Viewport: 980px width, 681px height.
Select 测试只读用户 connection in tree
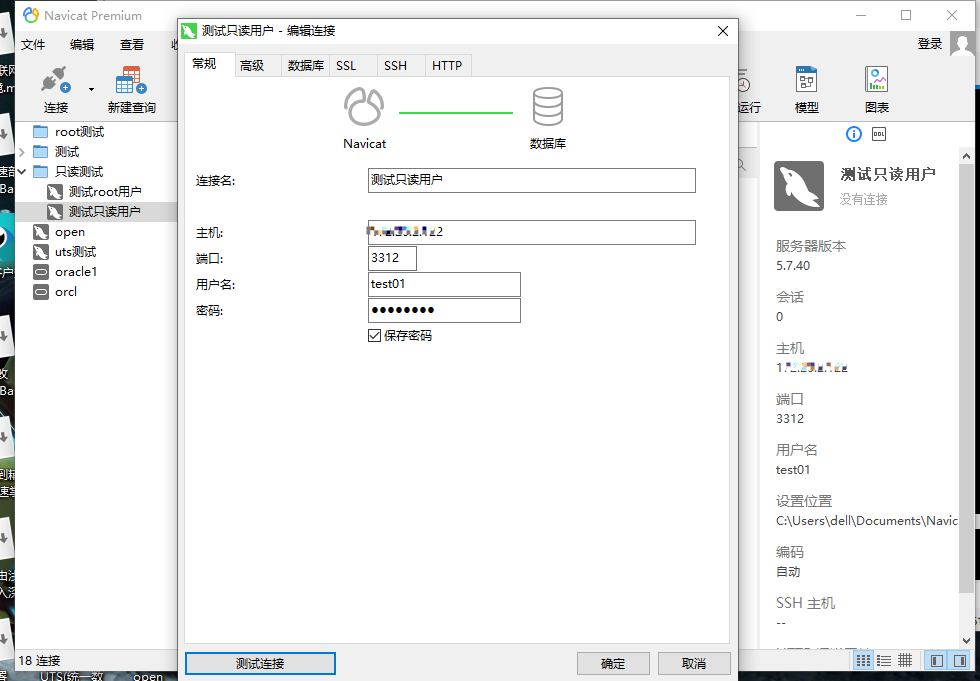coord(104,212)
